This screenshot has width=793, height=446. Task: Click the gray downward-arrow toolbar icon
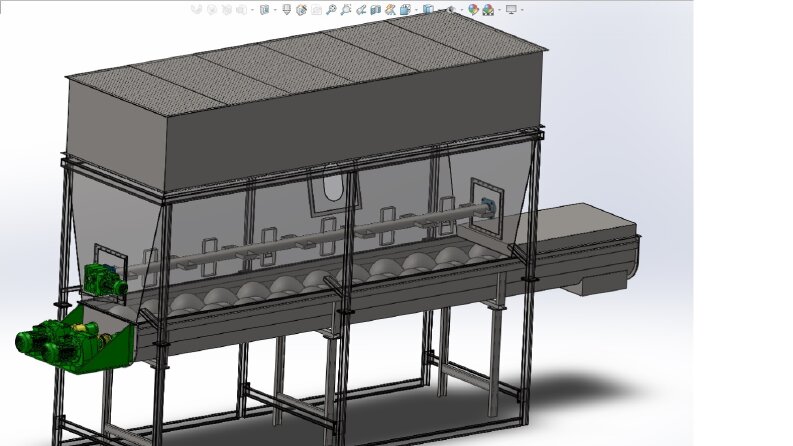286,10
